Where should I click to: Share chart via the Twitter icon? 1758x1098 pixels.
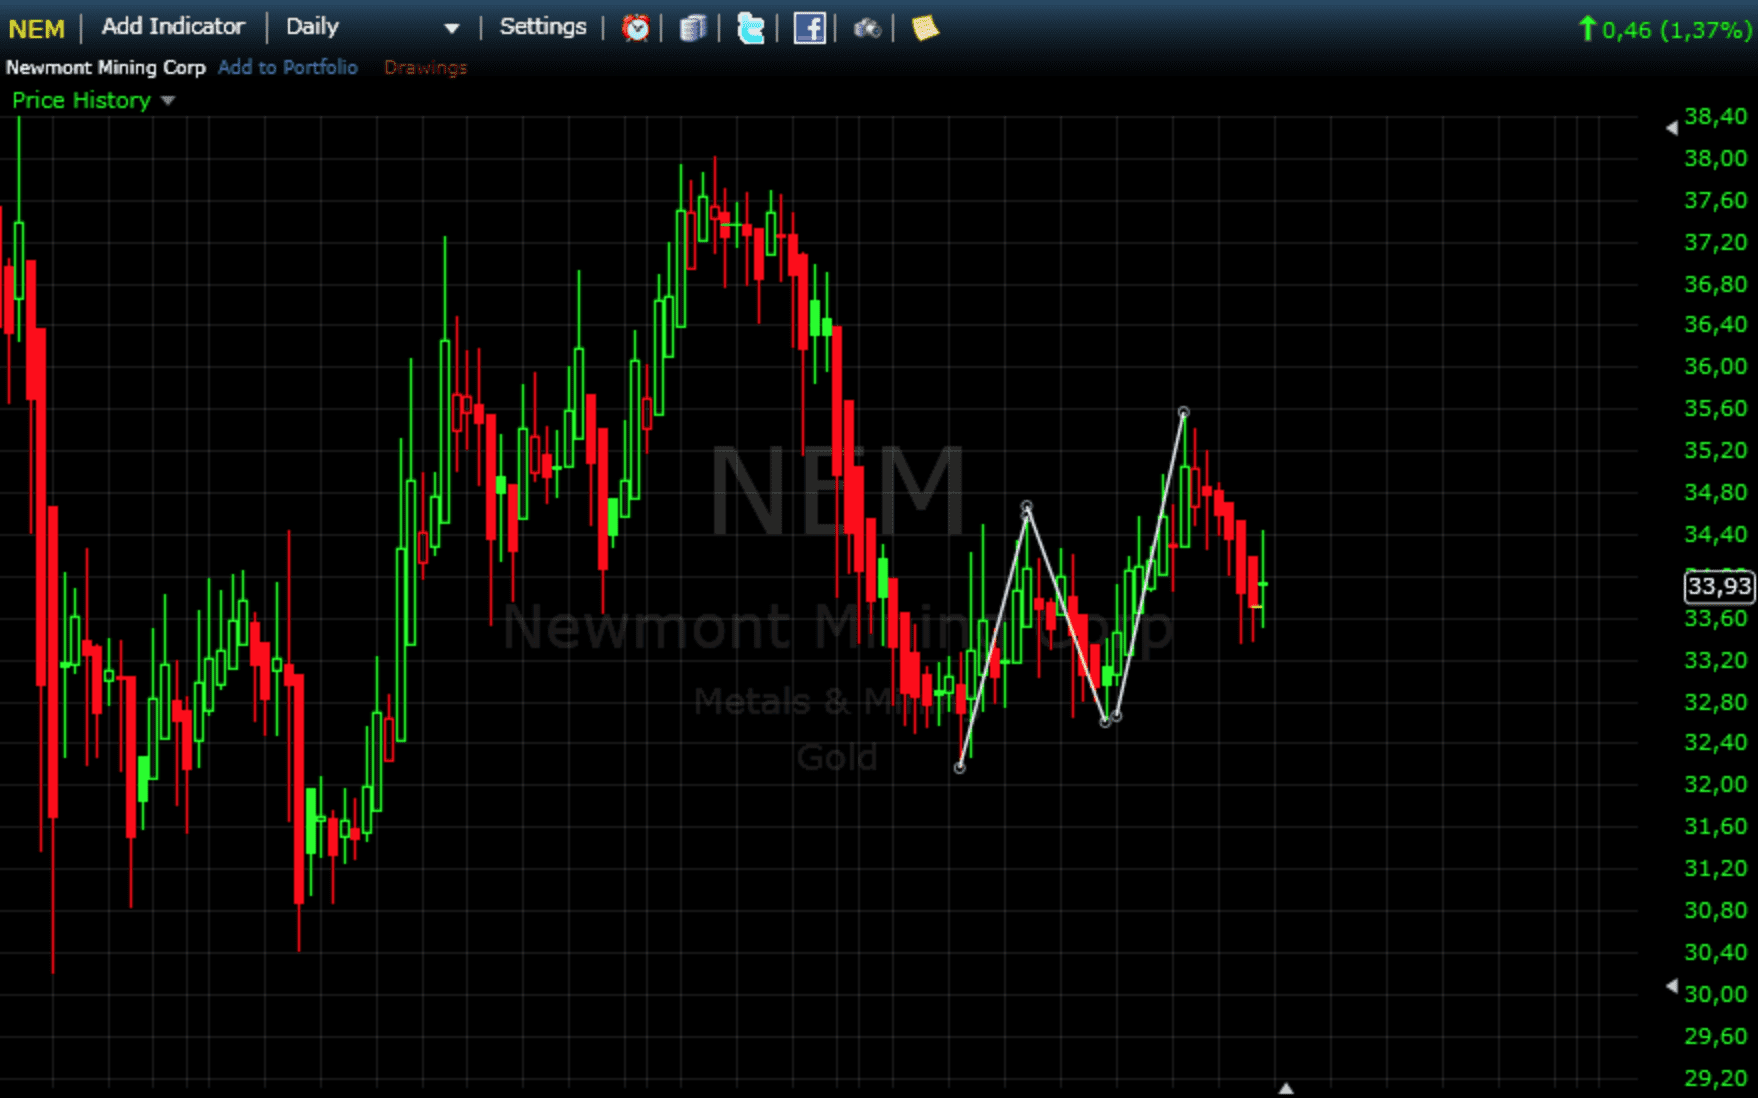[750, 28]
